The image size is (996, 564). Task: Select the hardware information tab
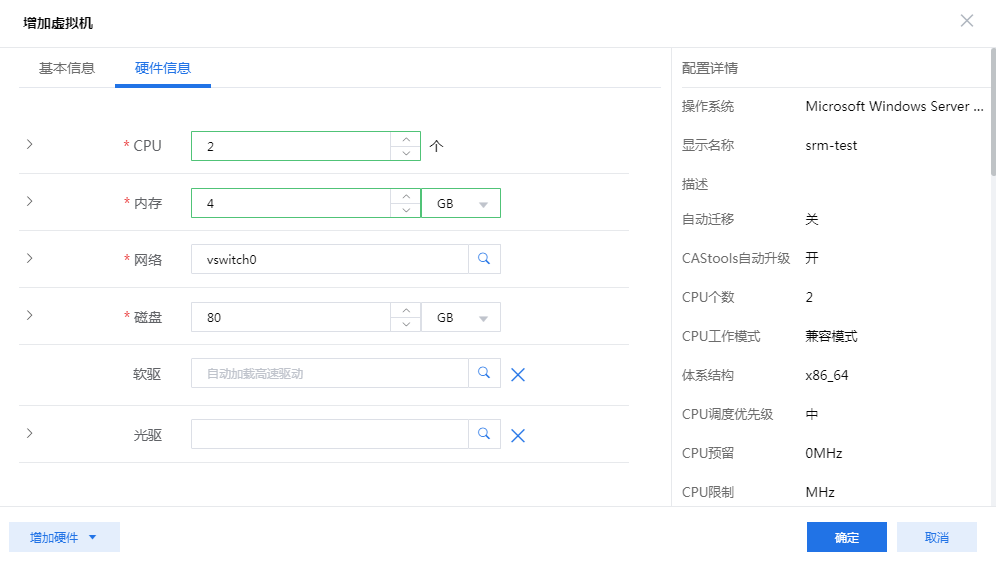point(163,68)
